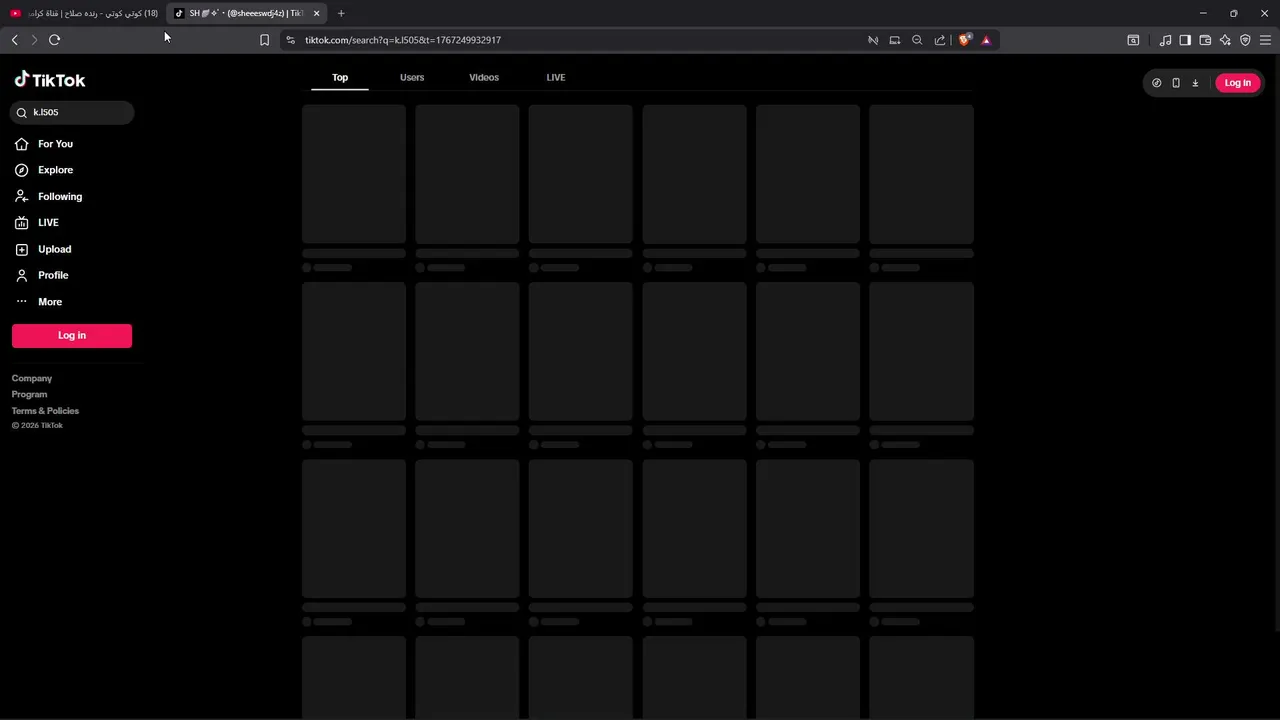Select the LIVE search results tab
This screenshot has width=1280, height=720.
[556, 77]
